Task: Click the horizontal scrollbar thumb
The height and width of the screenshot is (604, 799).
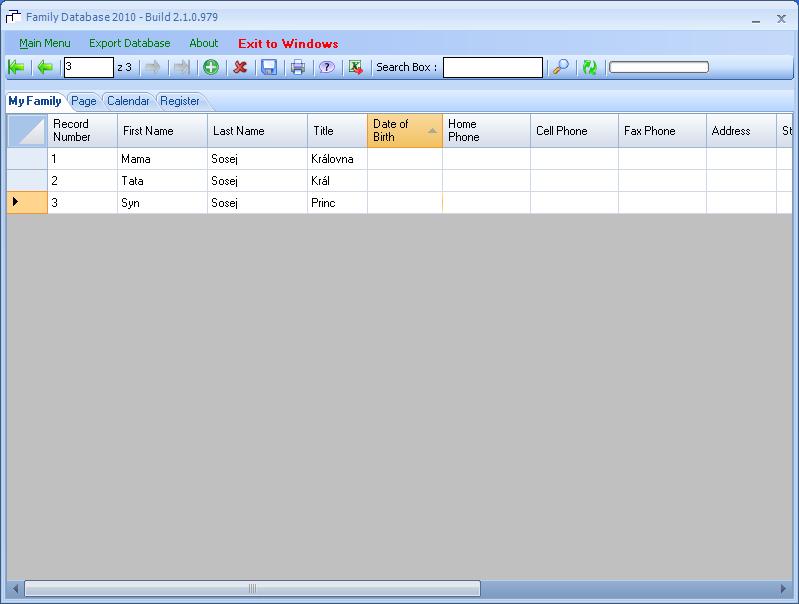Action: coord(252,589)
